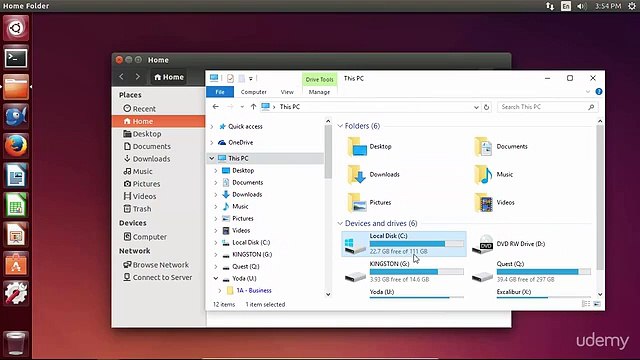Open Ubuntu Dash search launcher
640x360 pixels.
[16, 28]
